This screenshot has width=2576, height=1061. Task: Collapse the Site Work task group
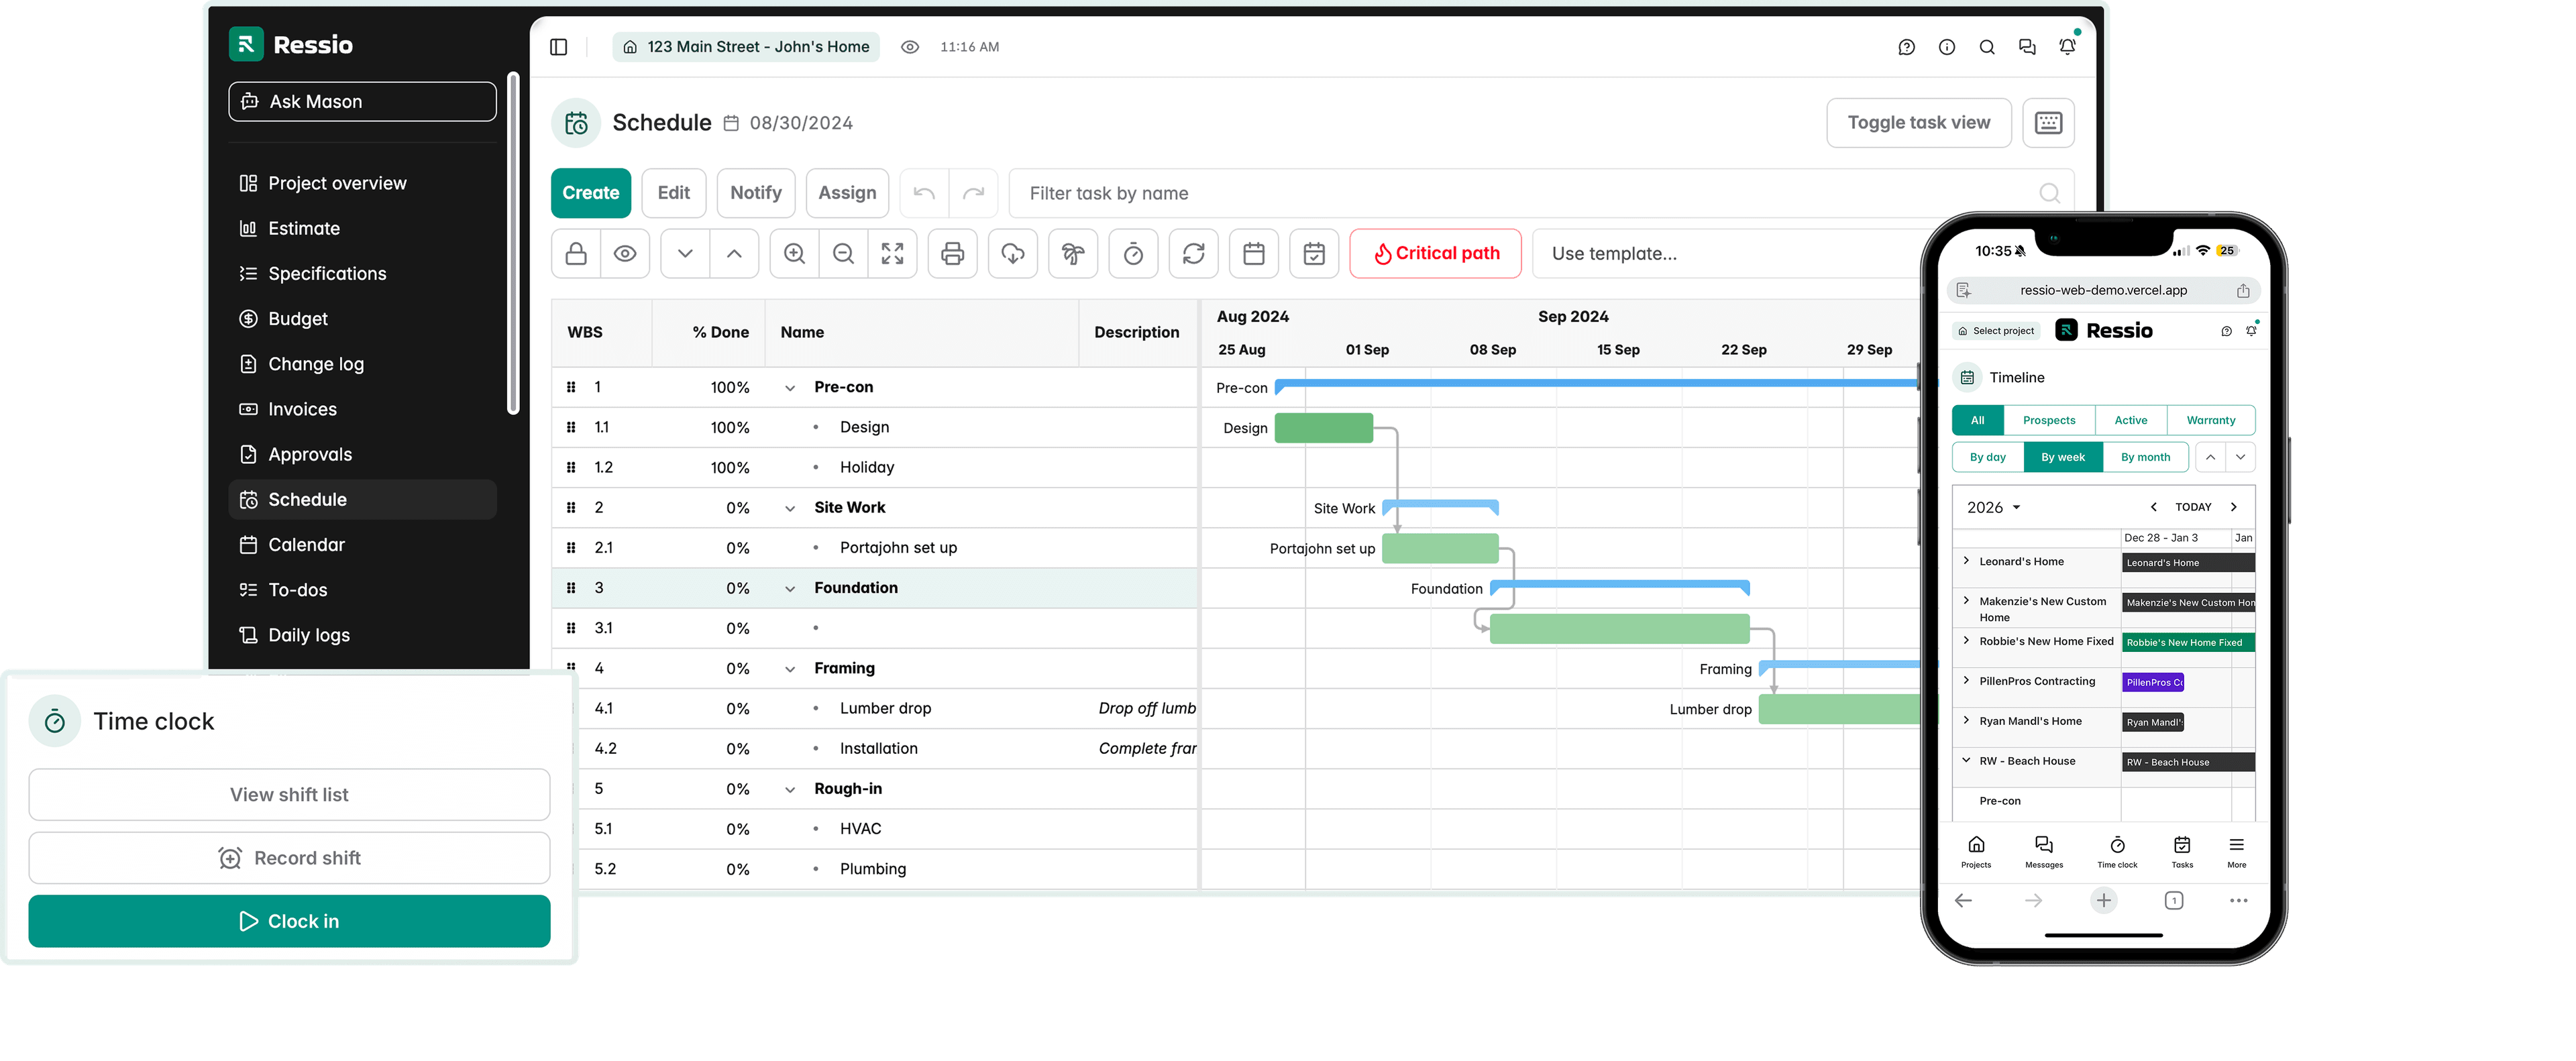click(789, 508)
